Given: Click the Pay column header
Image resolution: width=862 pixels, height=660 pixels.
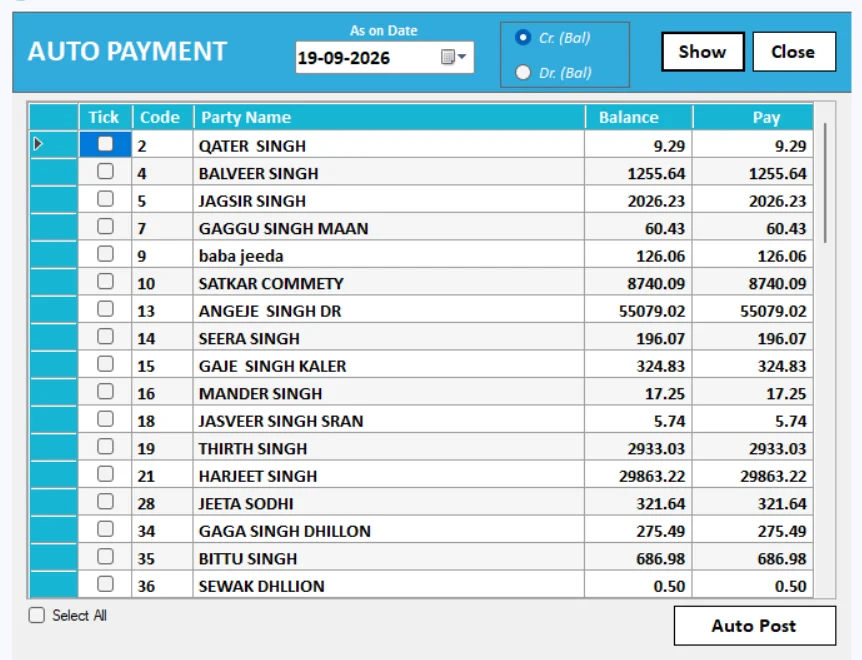Looking at the screenshot, I should [753, 117].
